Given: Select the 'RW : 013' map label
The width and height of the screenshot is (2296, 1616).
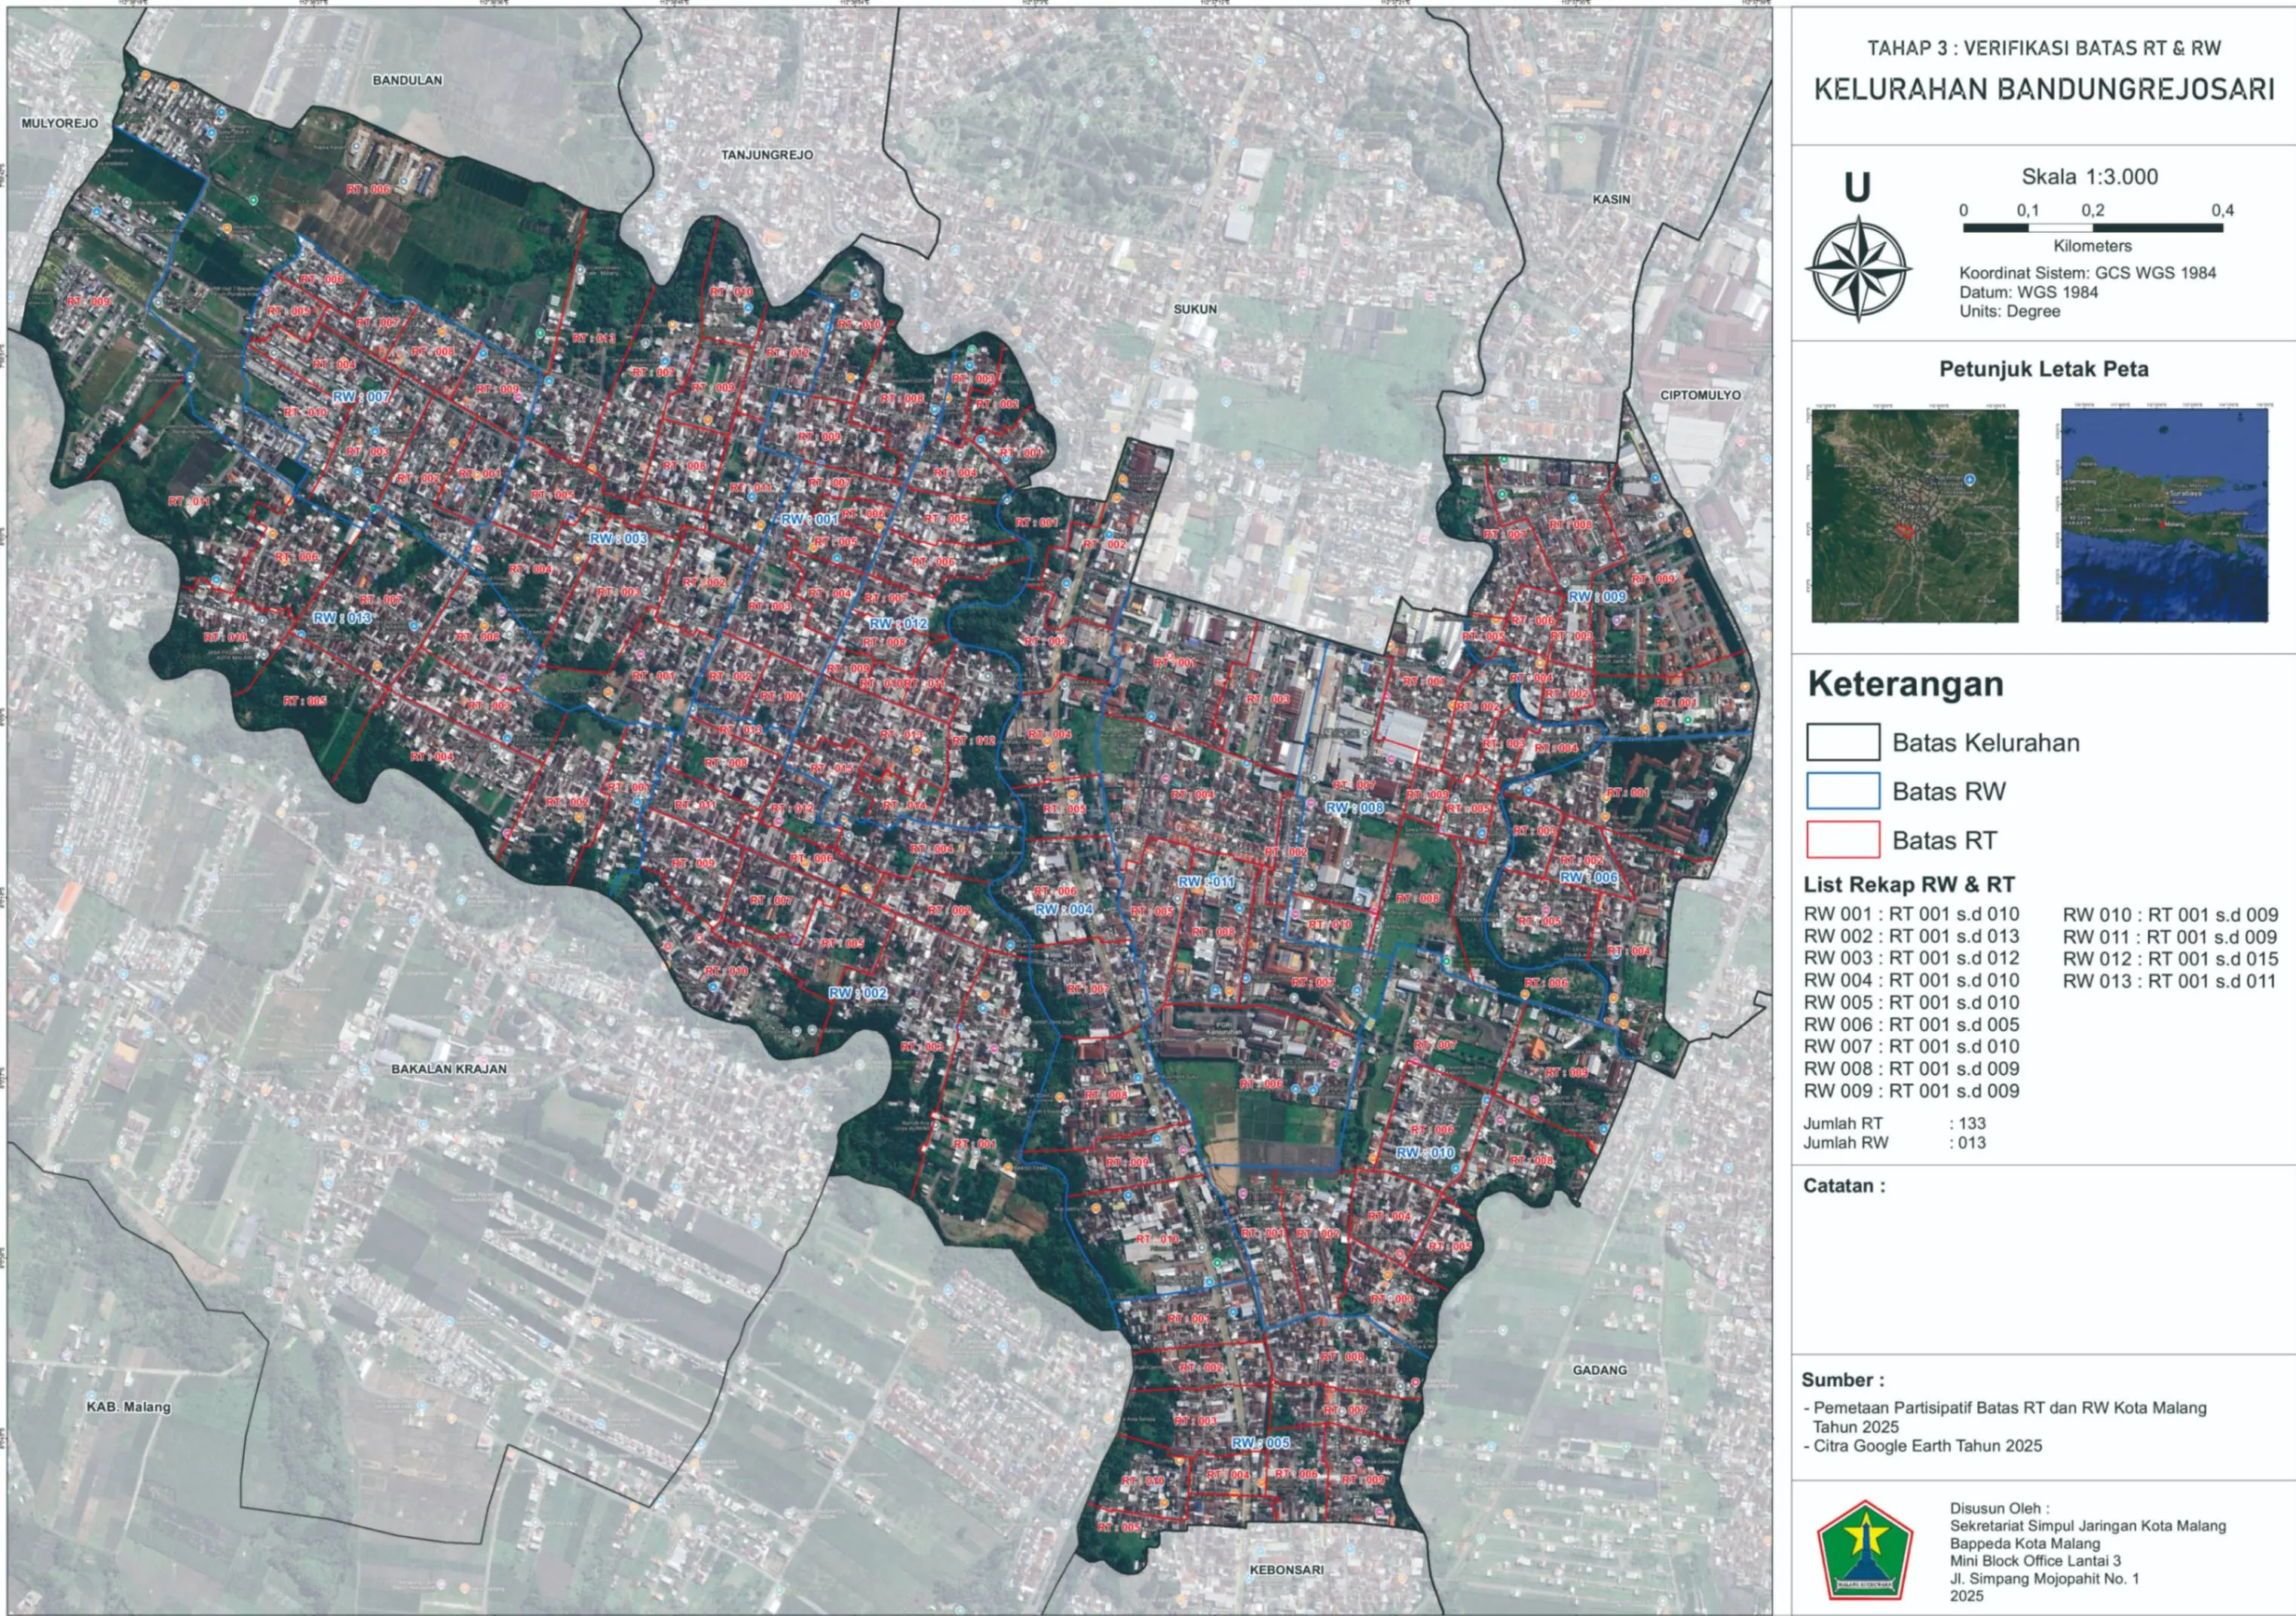Looking at the screenshot, I should pyautogui.click(x=342, y=618).
